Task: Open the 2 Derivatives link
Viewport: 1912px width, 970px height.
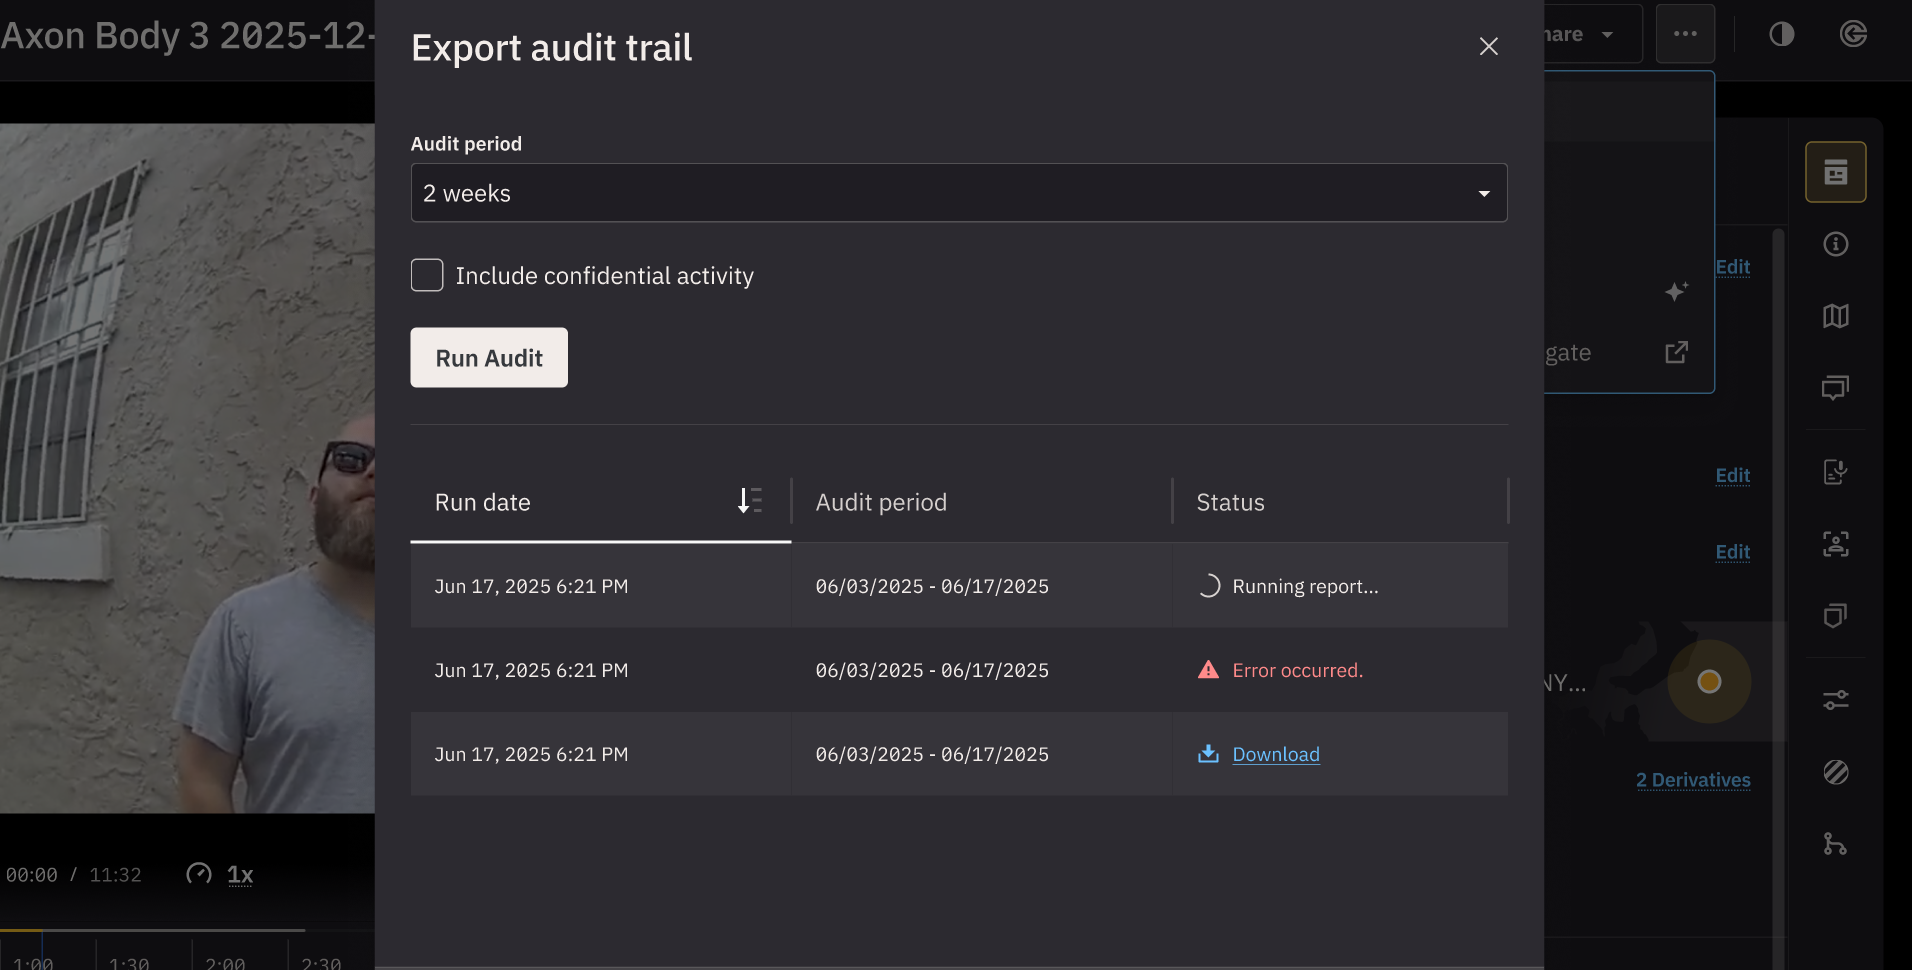Action: (1692, 780)
